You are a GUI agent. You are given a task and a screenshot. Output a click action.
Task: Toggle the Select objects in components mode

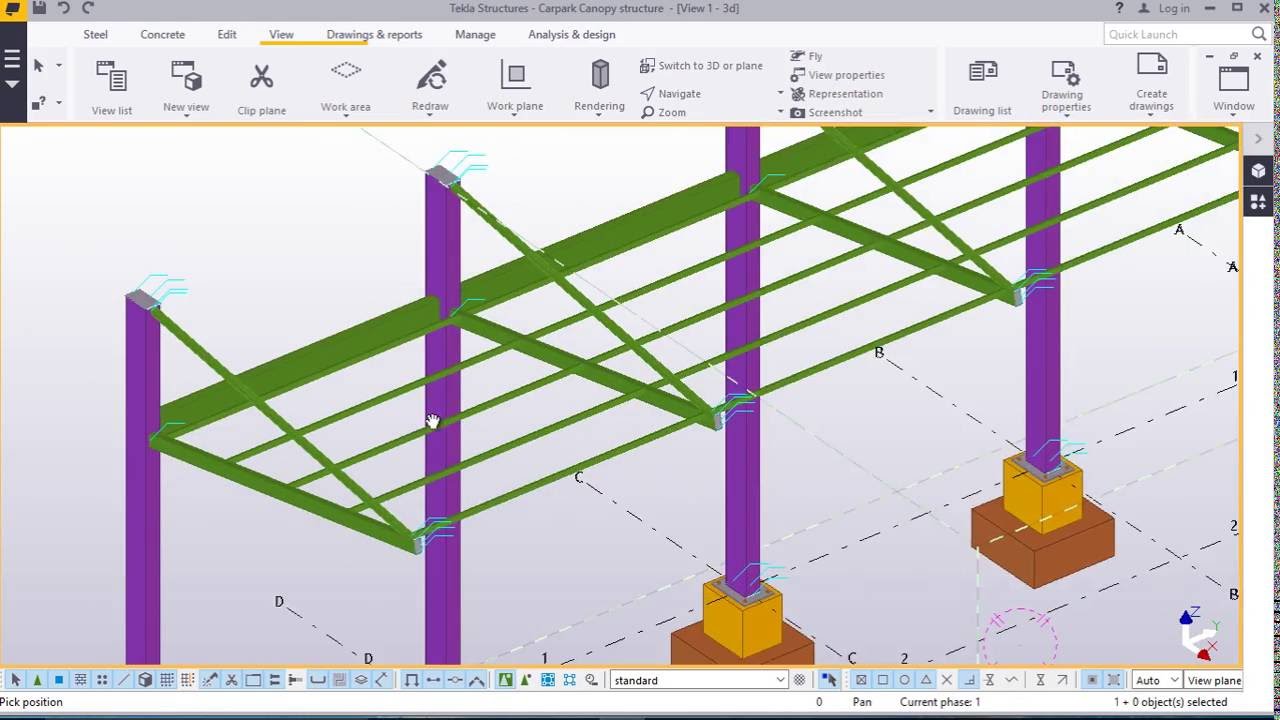[57, 679]
